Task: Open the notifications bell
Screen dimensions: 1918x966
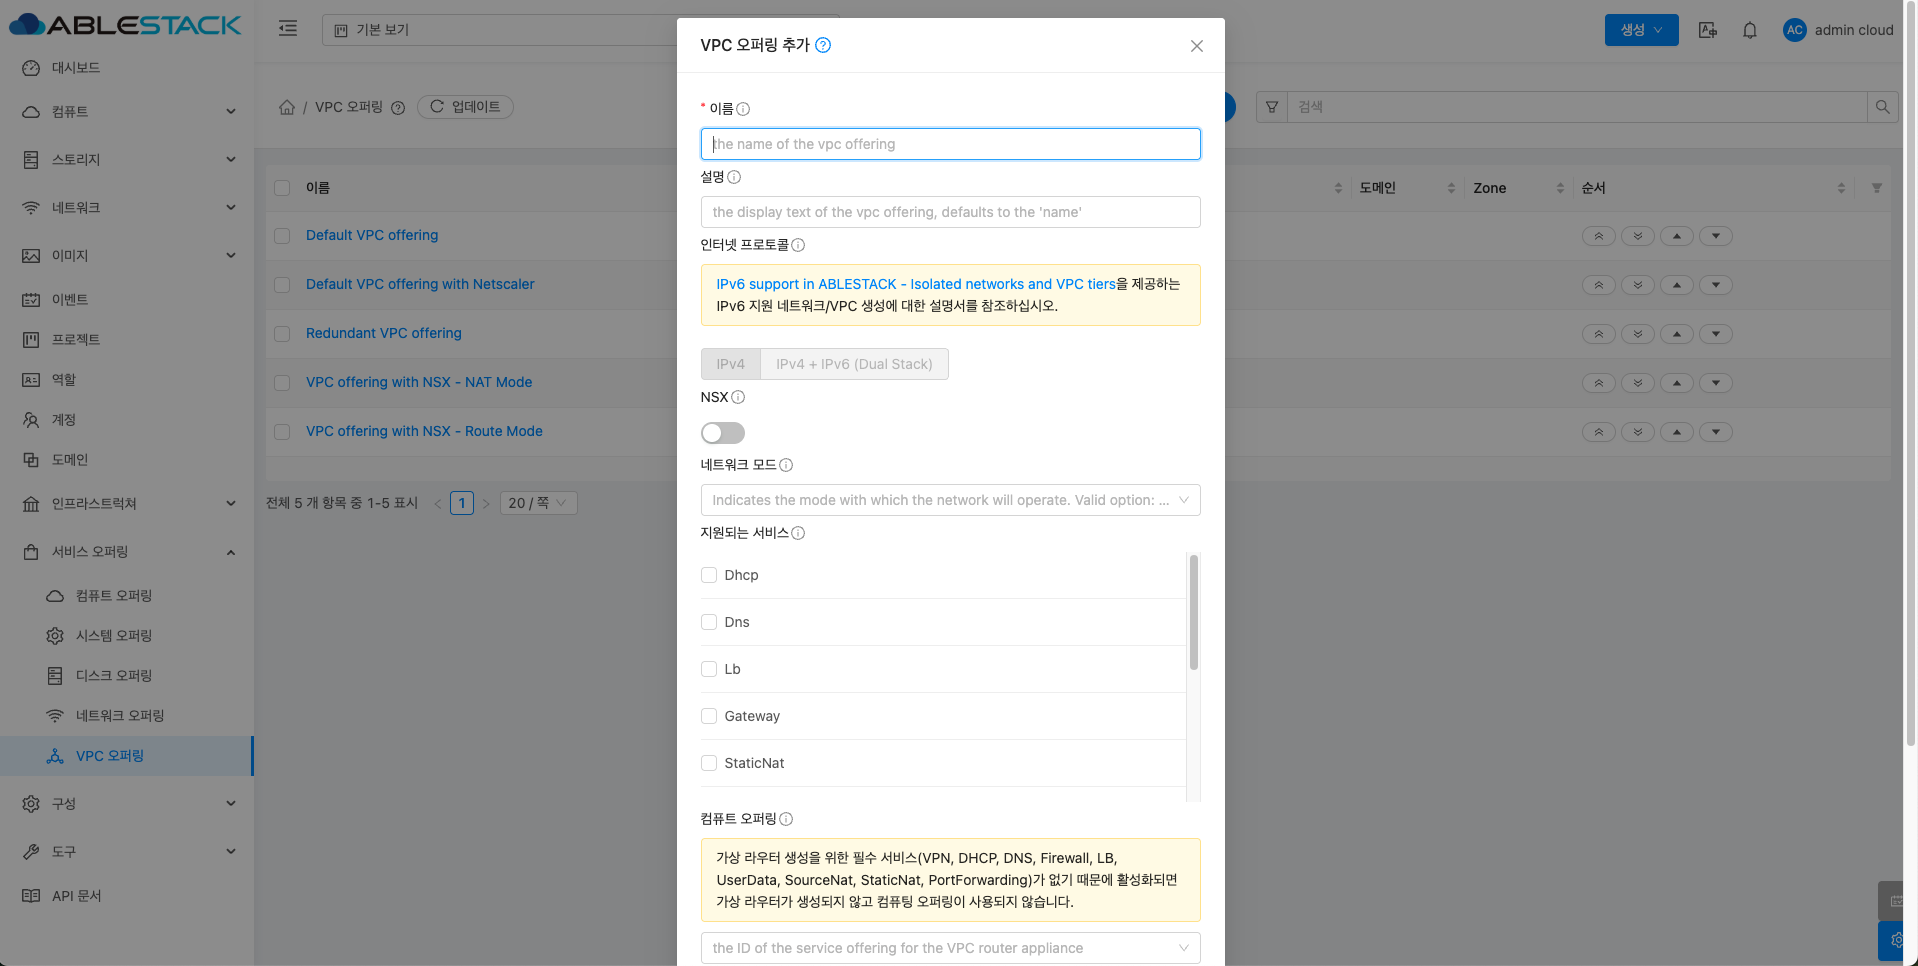Action: [1750, 30]
